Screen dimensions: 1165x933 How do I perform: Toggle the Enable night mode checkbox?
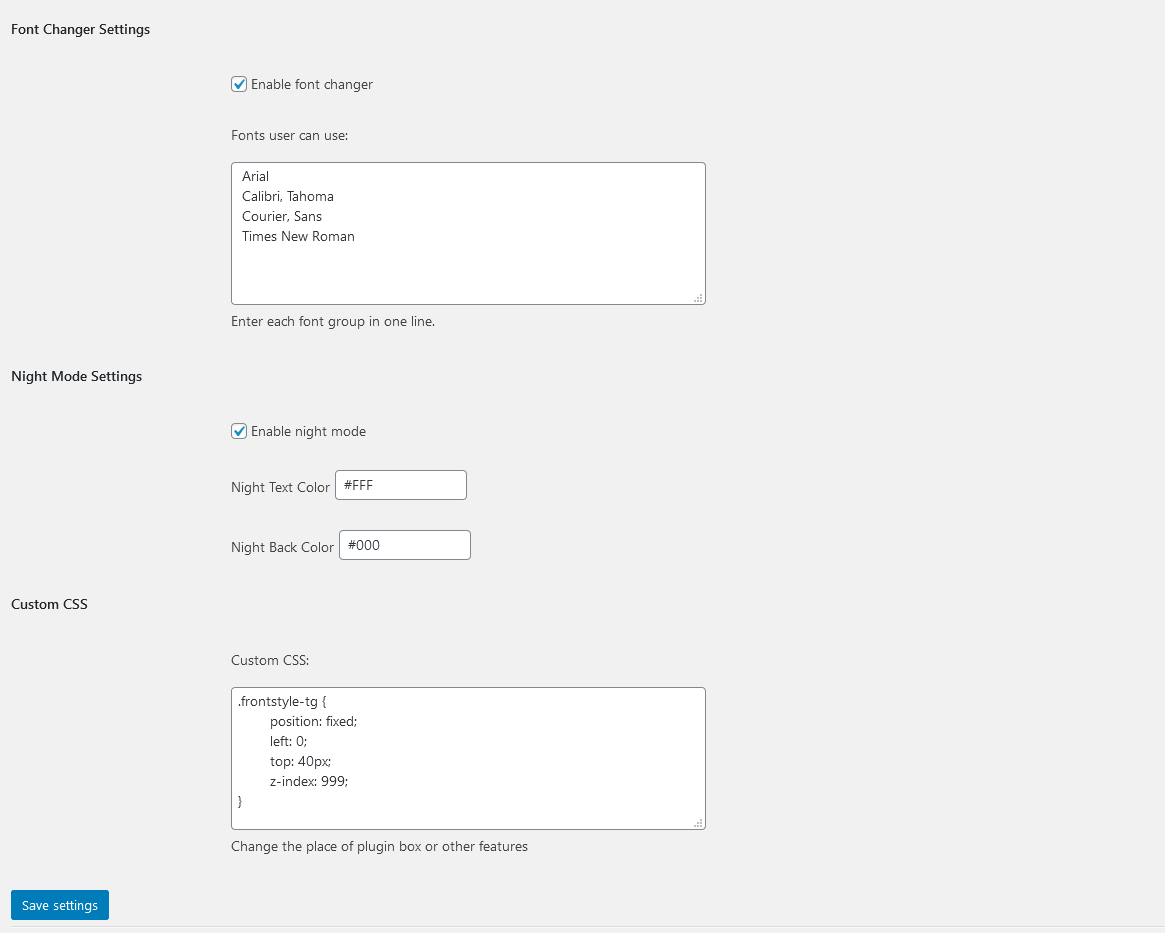pos(239,431)
